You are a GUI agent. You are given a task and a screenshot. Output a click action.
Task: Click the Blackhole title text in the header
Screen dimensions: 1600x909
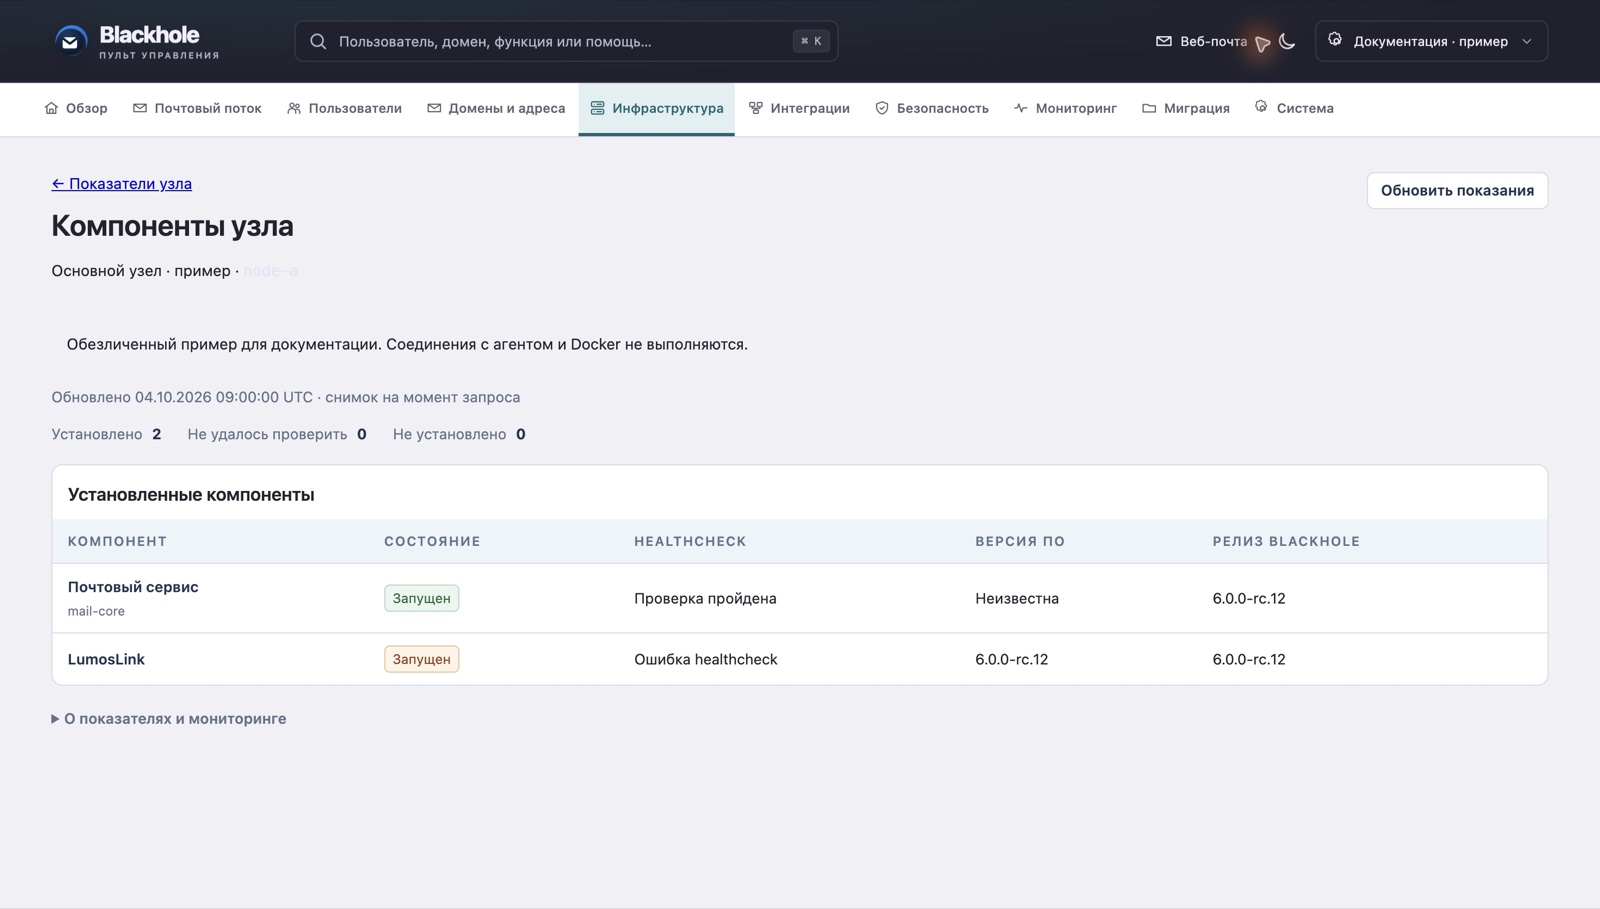[149, 35]
